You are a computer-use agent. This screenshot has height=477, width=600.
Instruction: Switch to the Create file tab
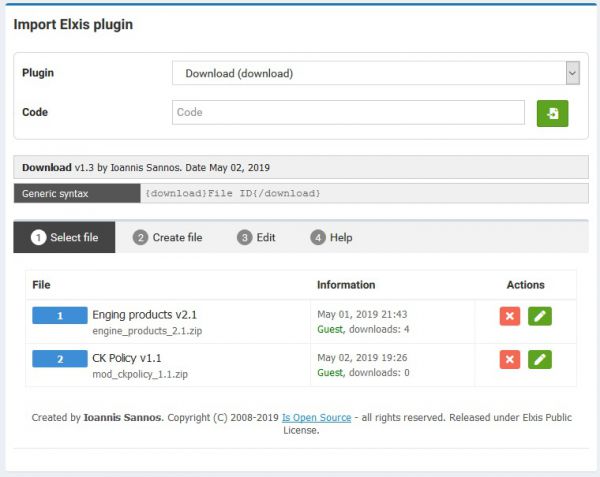pyautogui.click(x=168, y=238)
